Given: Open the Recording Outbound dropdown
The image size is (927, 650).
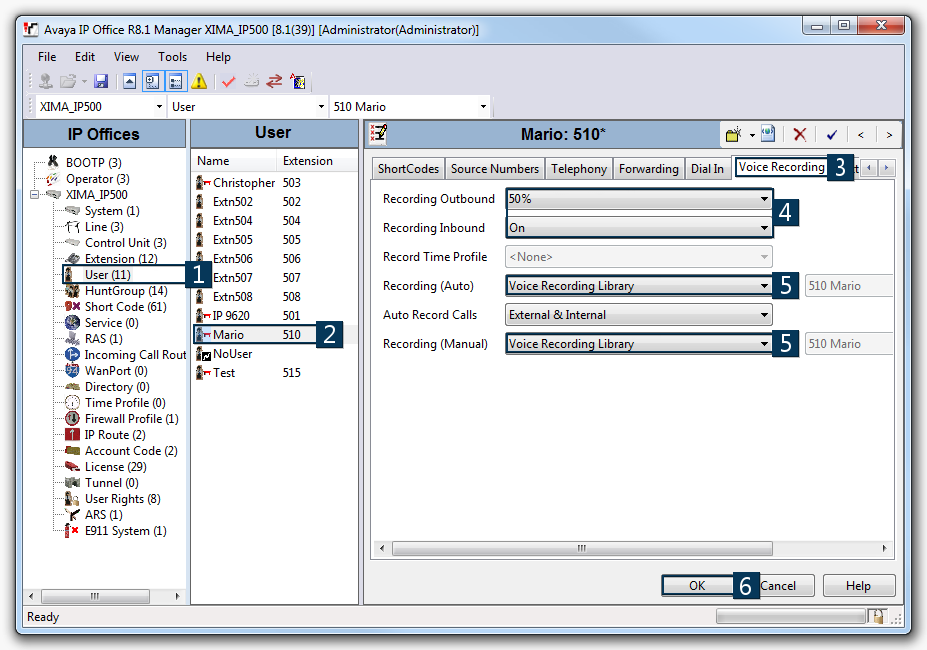Looking at the screenshot, I should point(639,199).
